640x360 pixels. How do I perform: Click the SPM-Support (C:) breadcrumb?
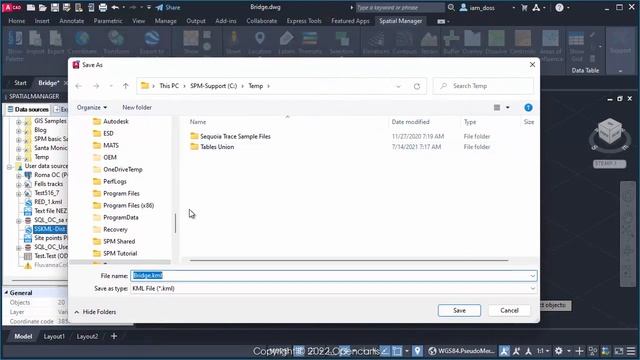point(213,86)
